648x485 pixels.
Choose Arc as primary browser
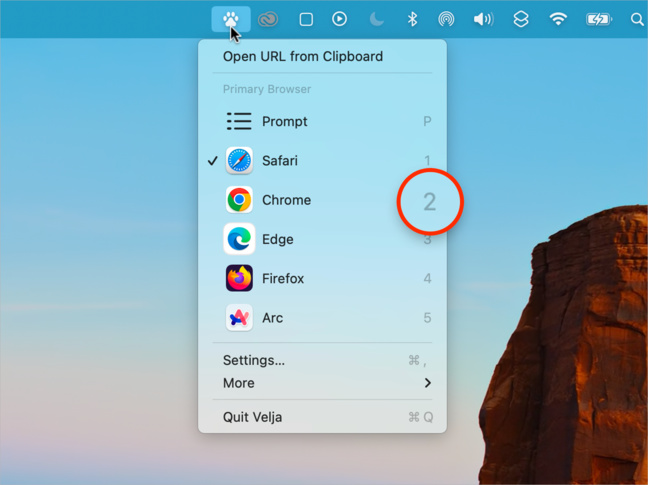(322, 318)
